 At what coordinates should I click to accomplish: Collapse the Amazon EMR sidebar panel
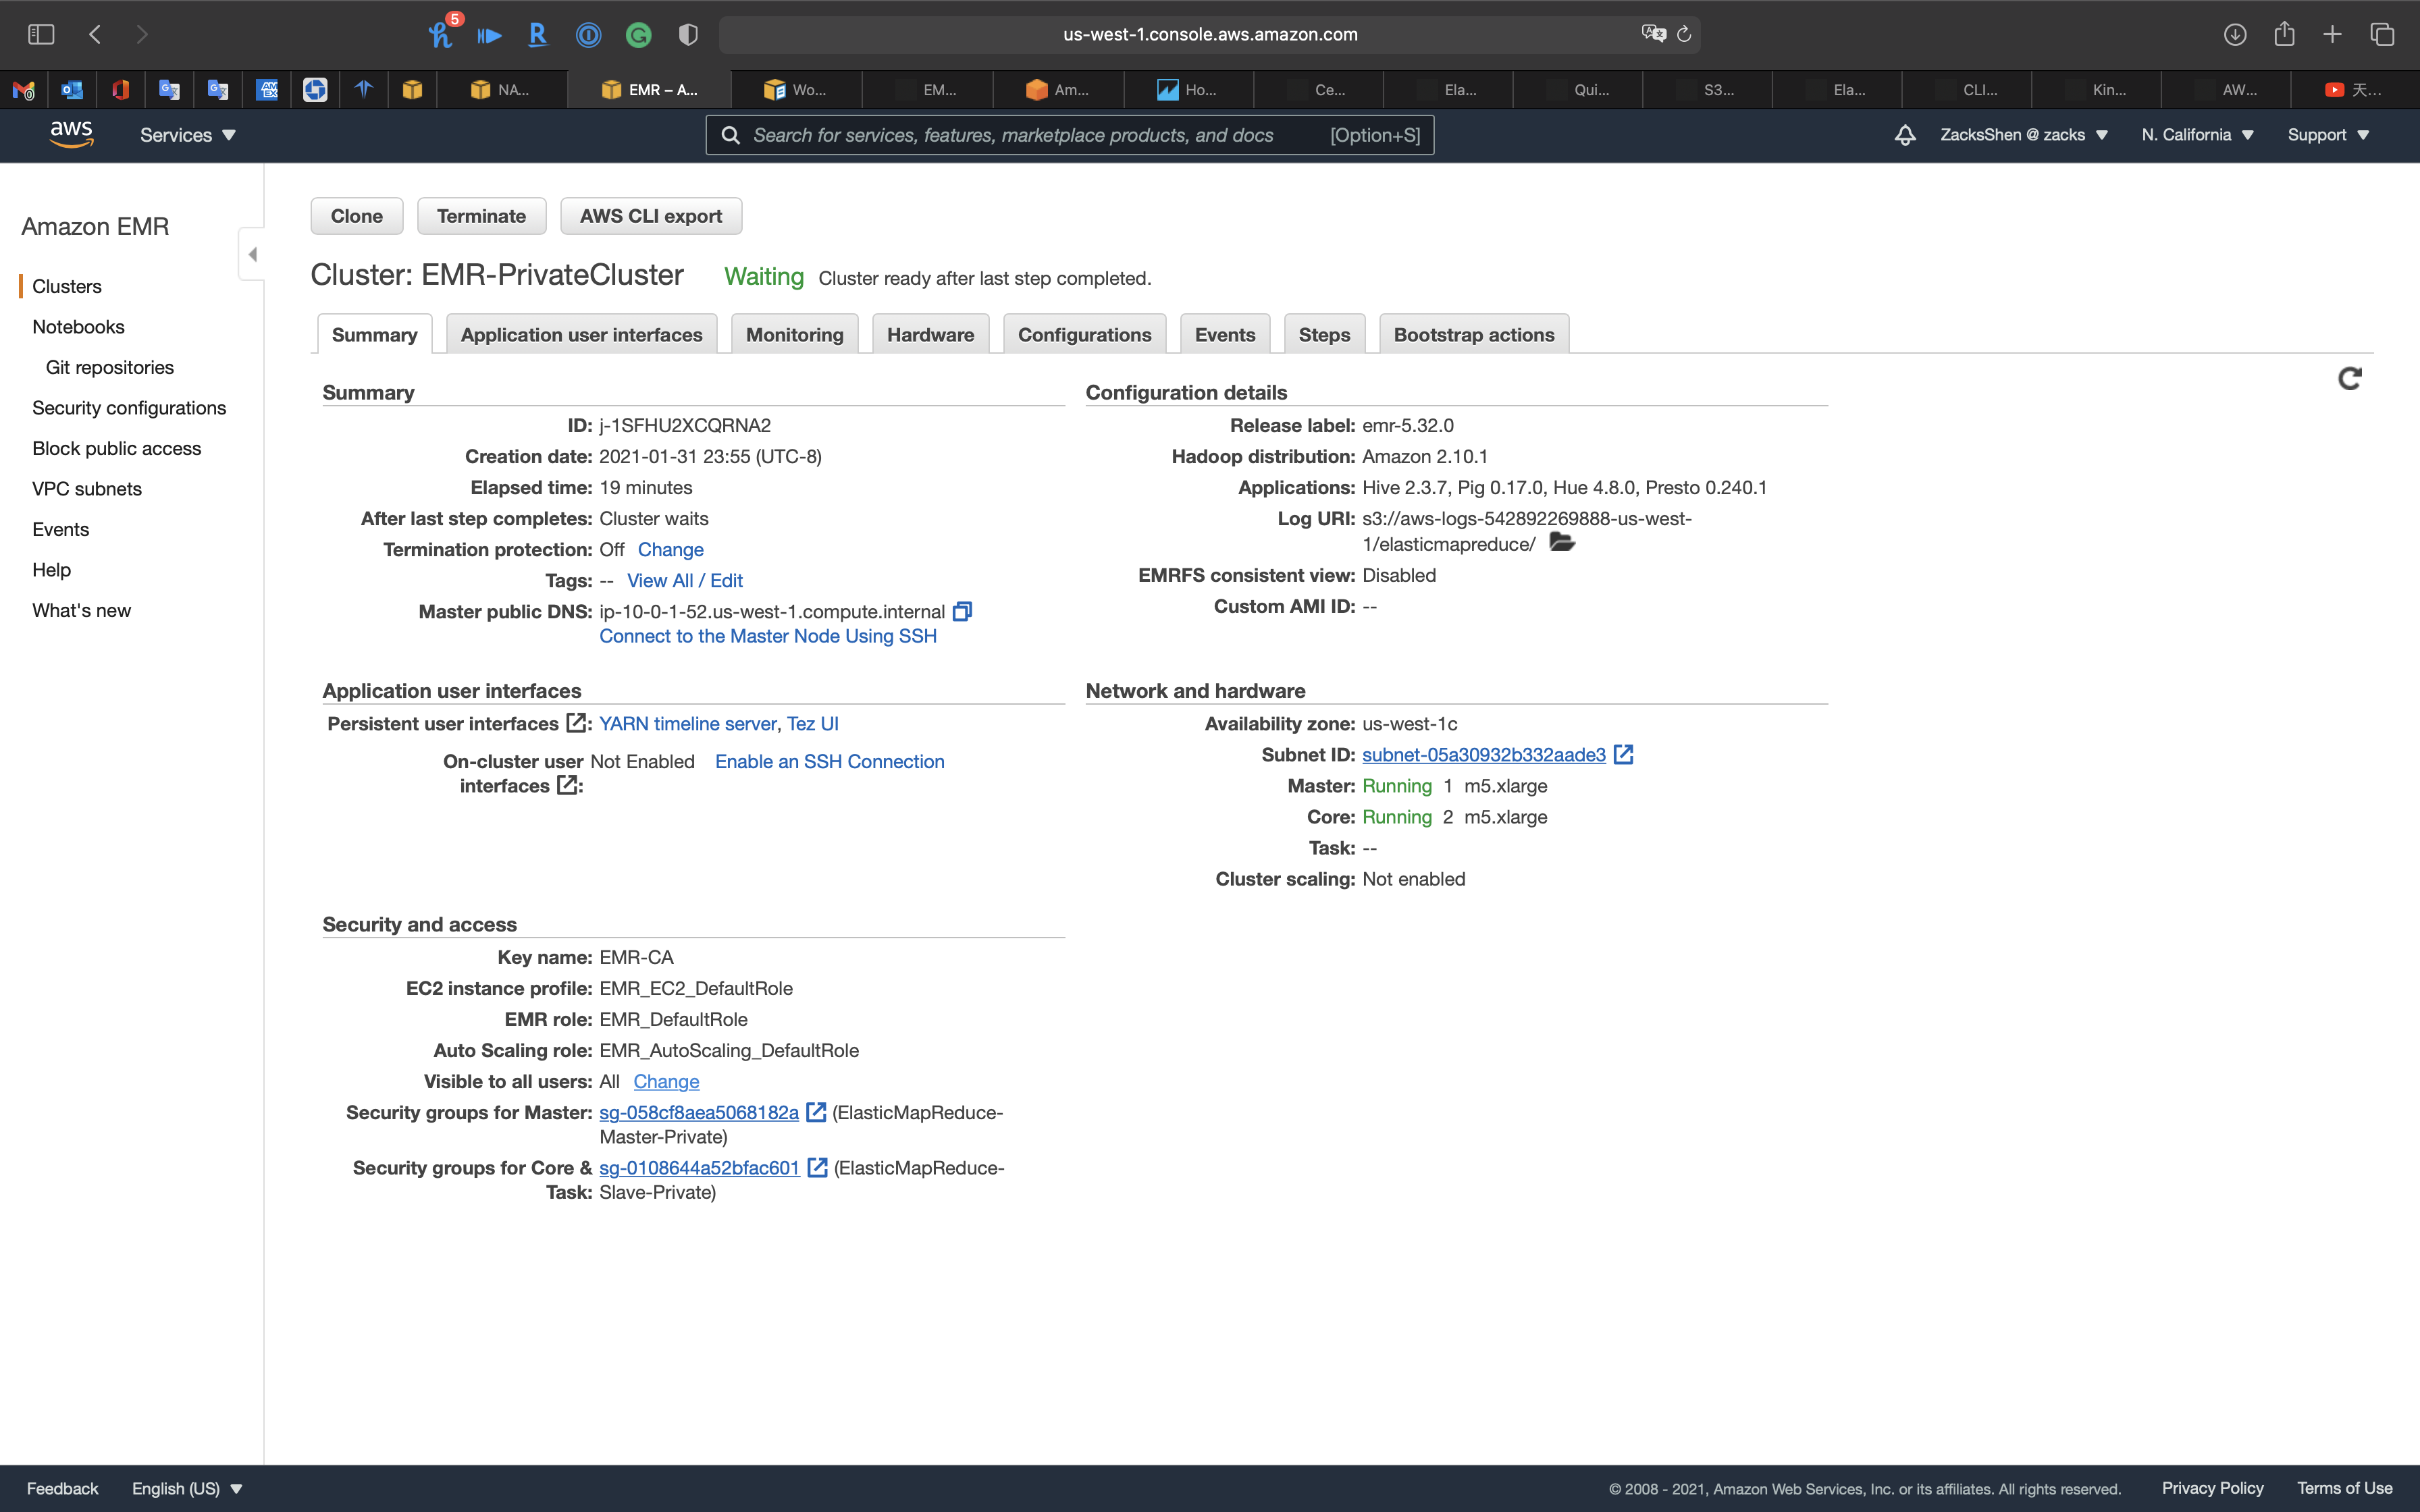[252, 254]
